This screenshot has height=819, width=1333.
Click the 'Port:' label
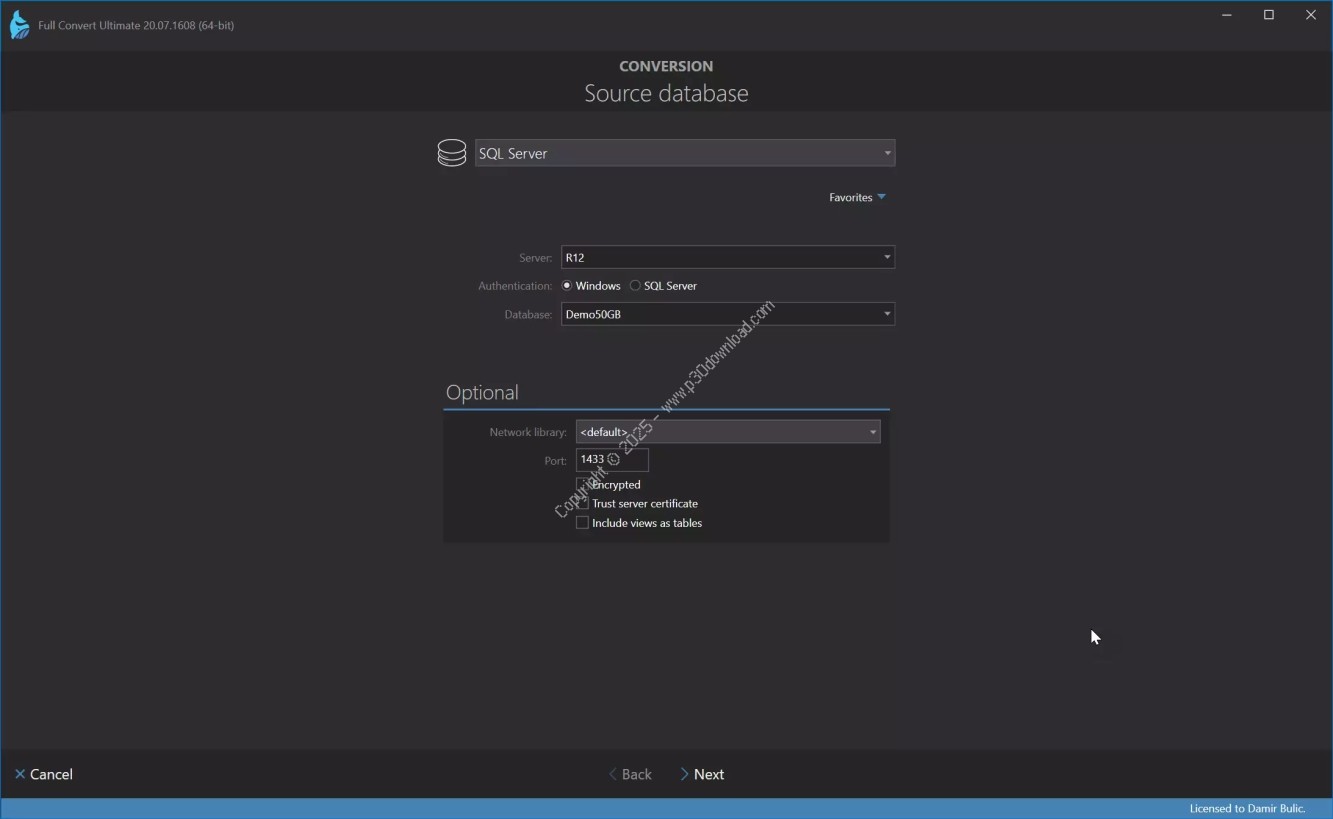point(555,461)
